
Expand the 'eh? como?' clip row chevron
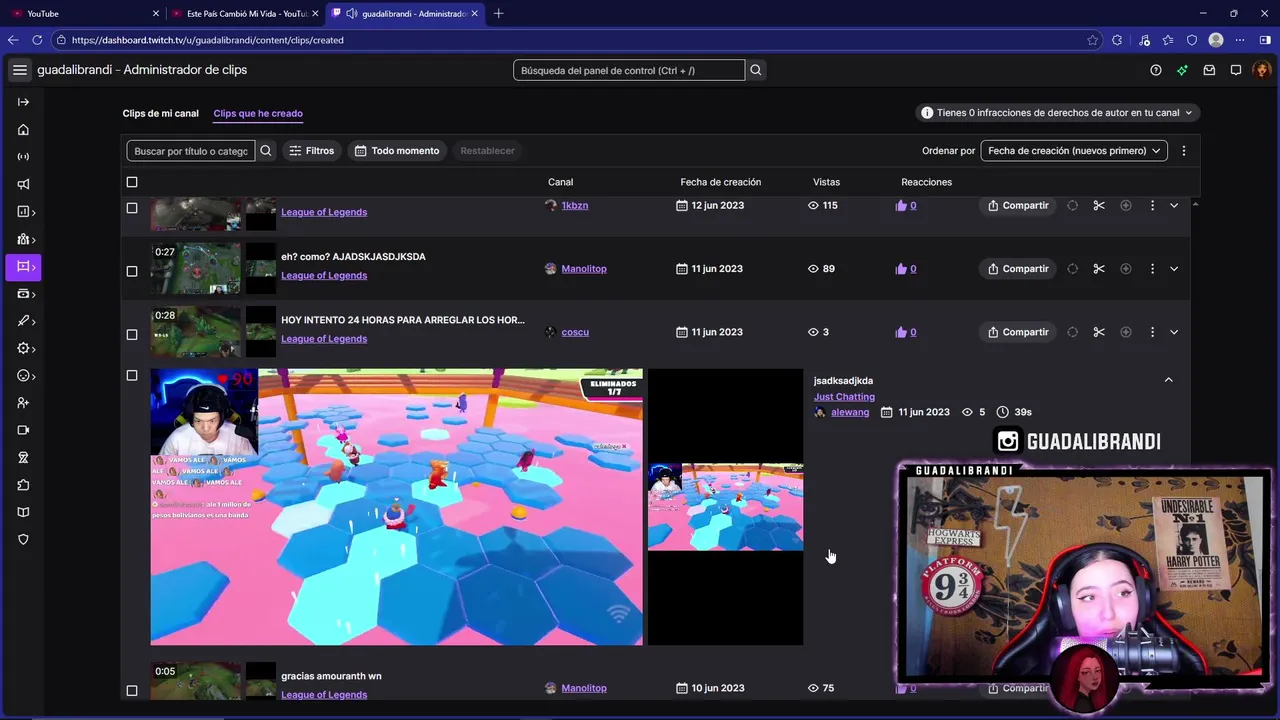click(x=1174, y=269)
